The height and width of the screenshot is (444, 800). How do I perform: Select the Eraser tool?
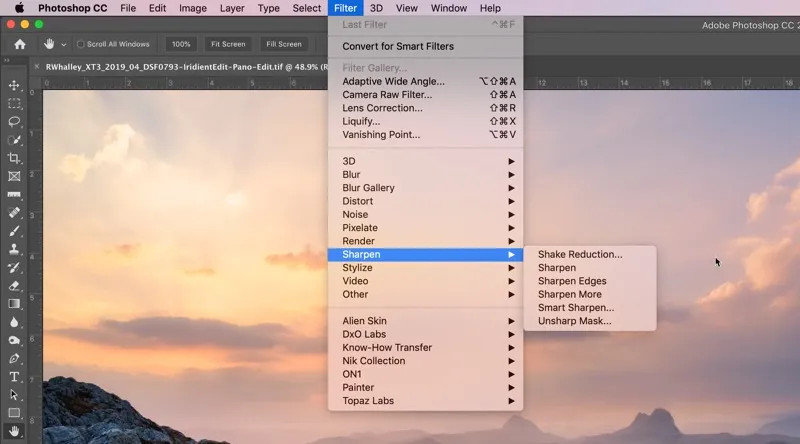pyautogui.click(x=14, y=286)
